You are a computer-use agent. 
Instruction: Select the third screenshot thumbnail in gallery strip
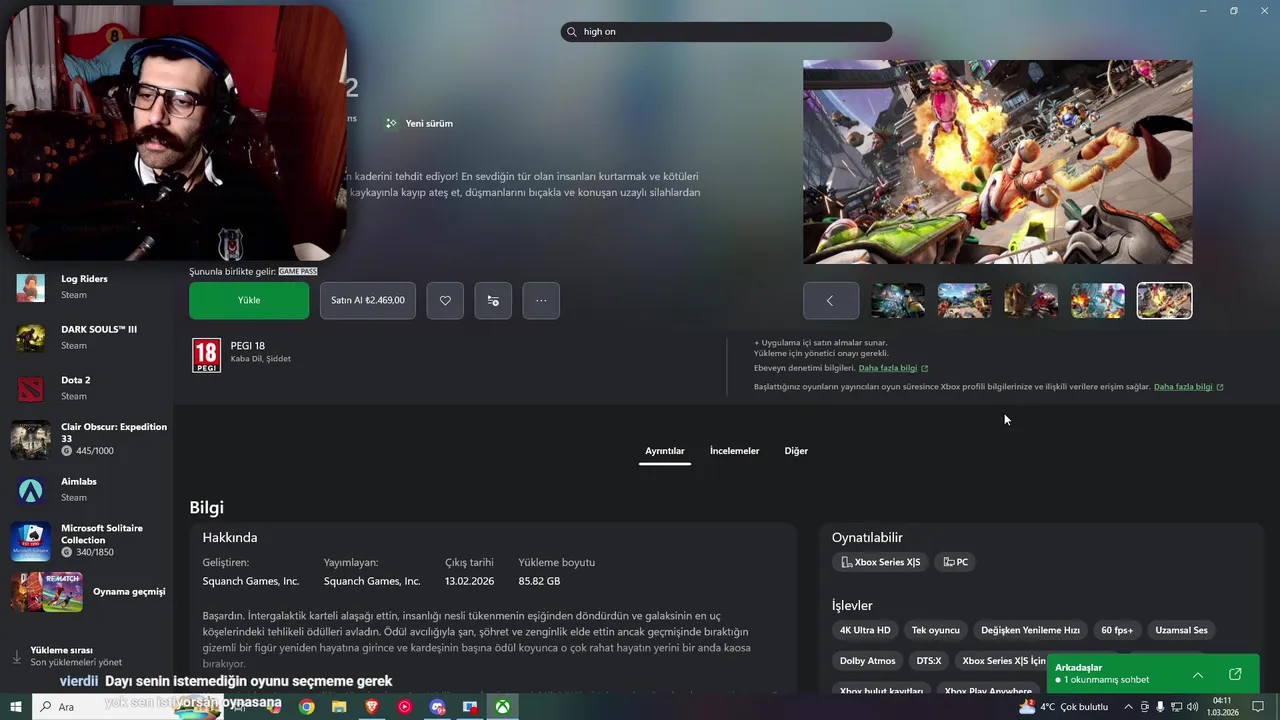(x=1031, y=301)
